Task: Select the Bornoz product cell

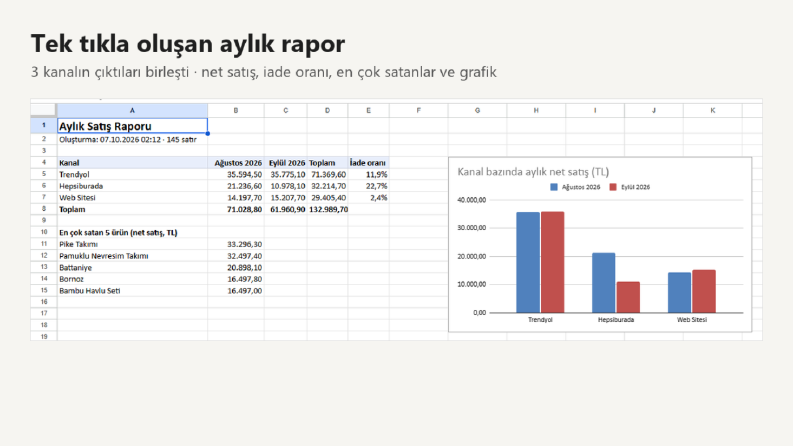Action: point(132,279)
